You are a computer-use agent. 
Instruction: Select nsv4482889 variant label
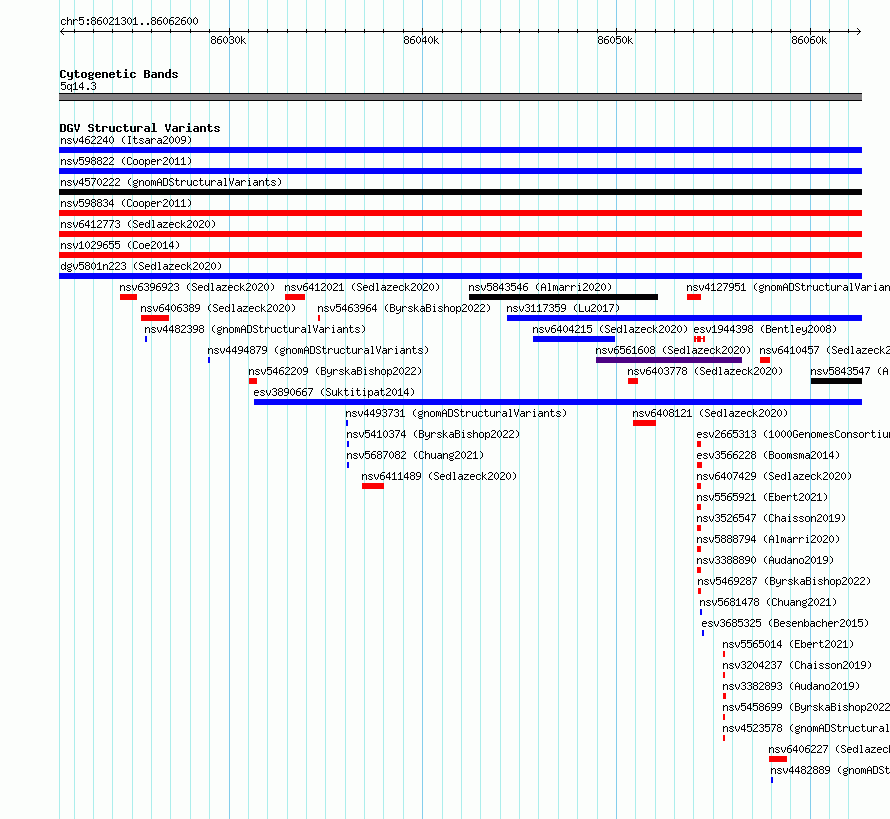[830, 770]
